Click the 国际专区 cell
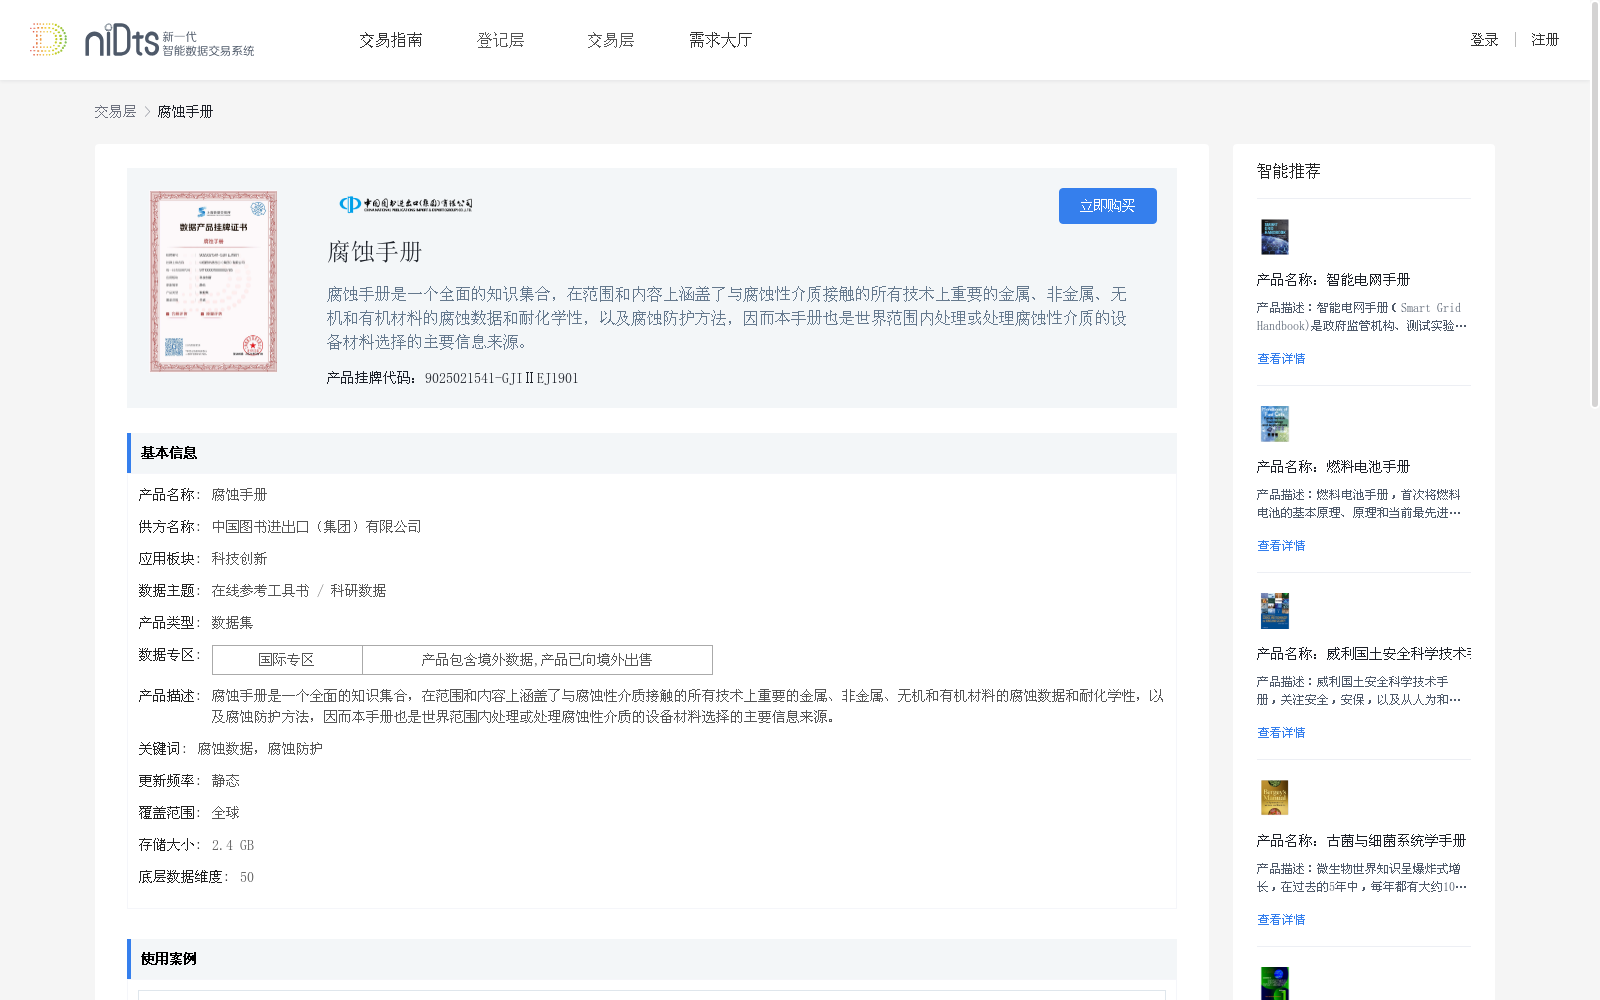 tap(287, 660)
